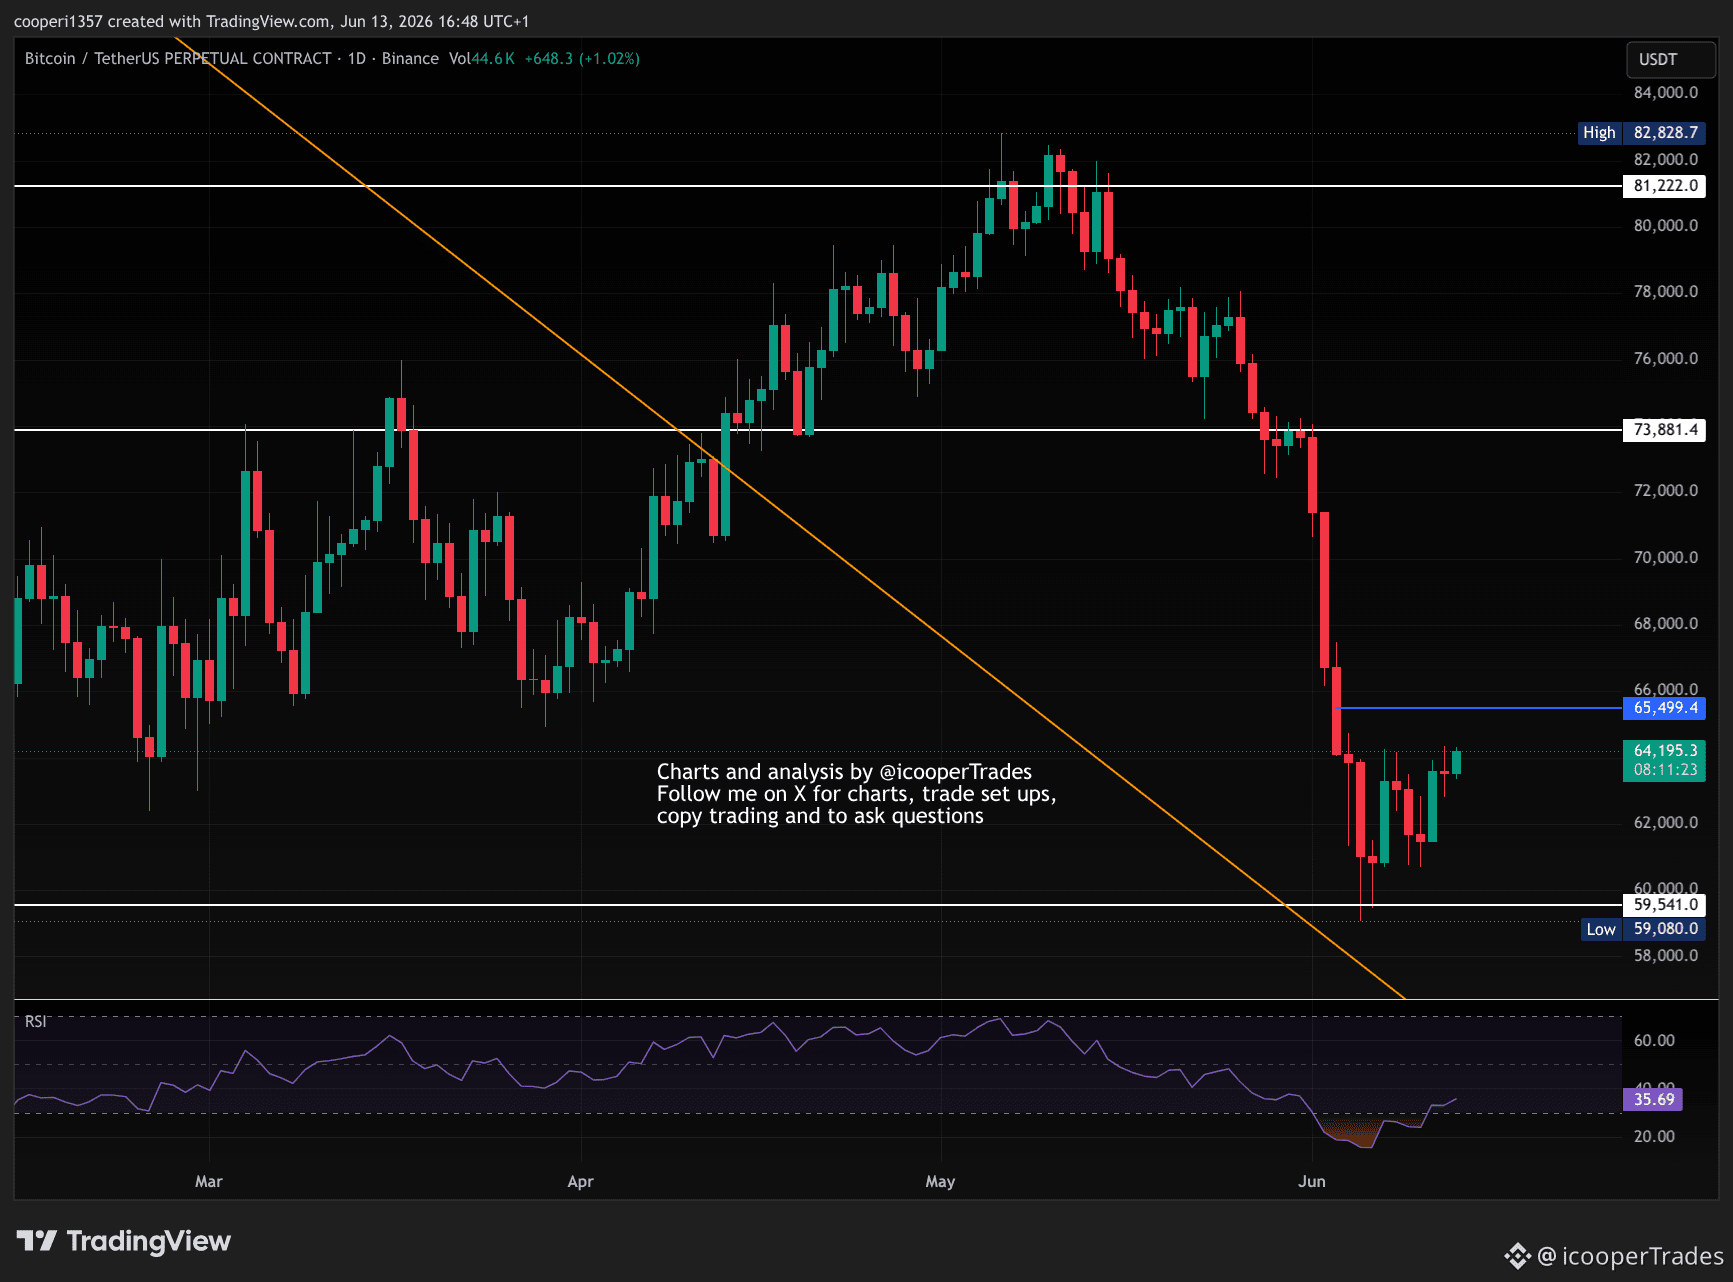Screen dimensions: 1733x1282
Task: Open the USDT currency selector
Action: (x=1670, y=60)
